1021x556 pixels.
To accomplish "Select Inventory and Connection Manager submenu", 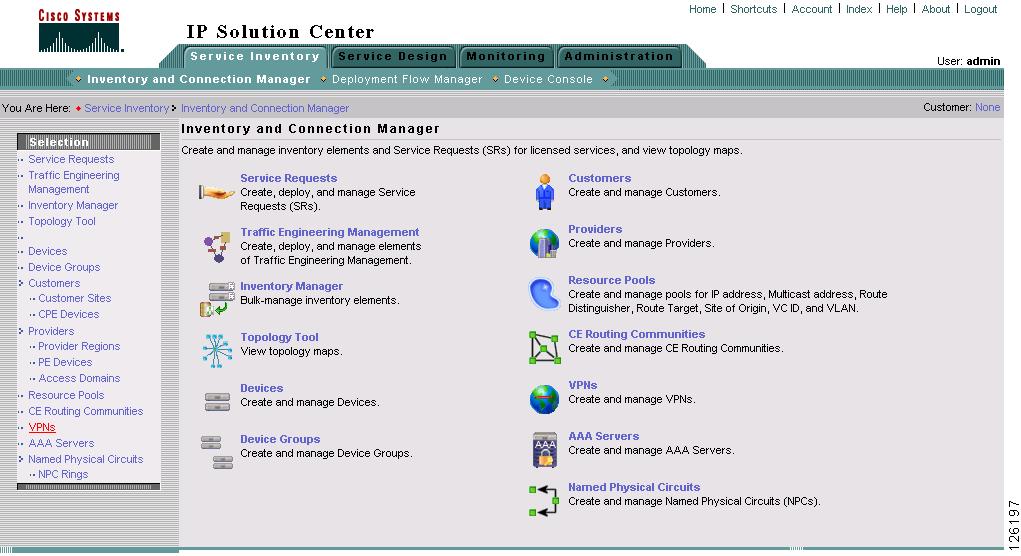I will pos(199,79).
